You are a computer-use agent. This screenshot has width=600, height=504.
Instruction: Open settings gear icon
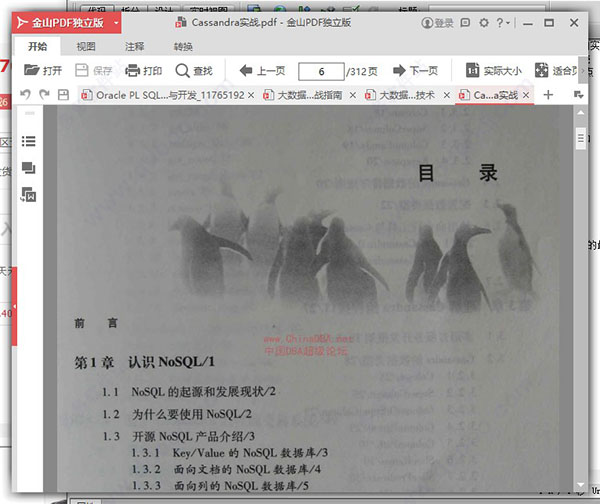[x=484, y=23]
